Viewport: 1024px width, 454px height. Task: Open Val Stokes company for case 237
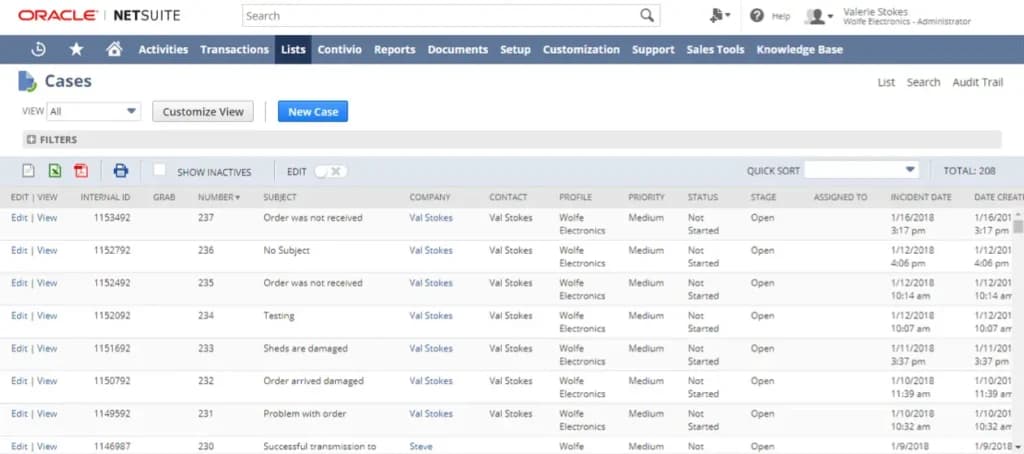[431, 218]
